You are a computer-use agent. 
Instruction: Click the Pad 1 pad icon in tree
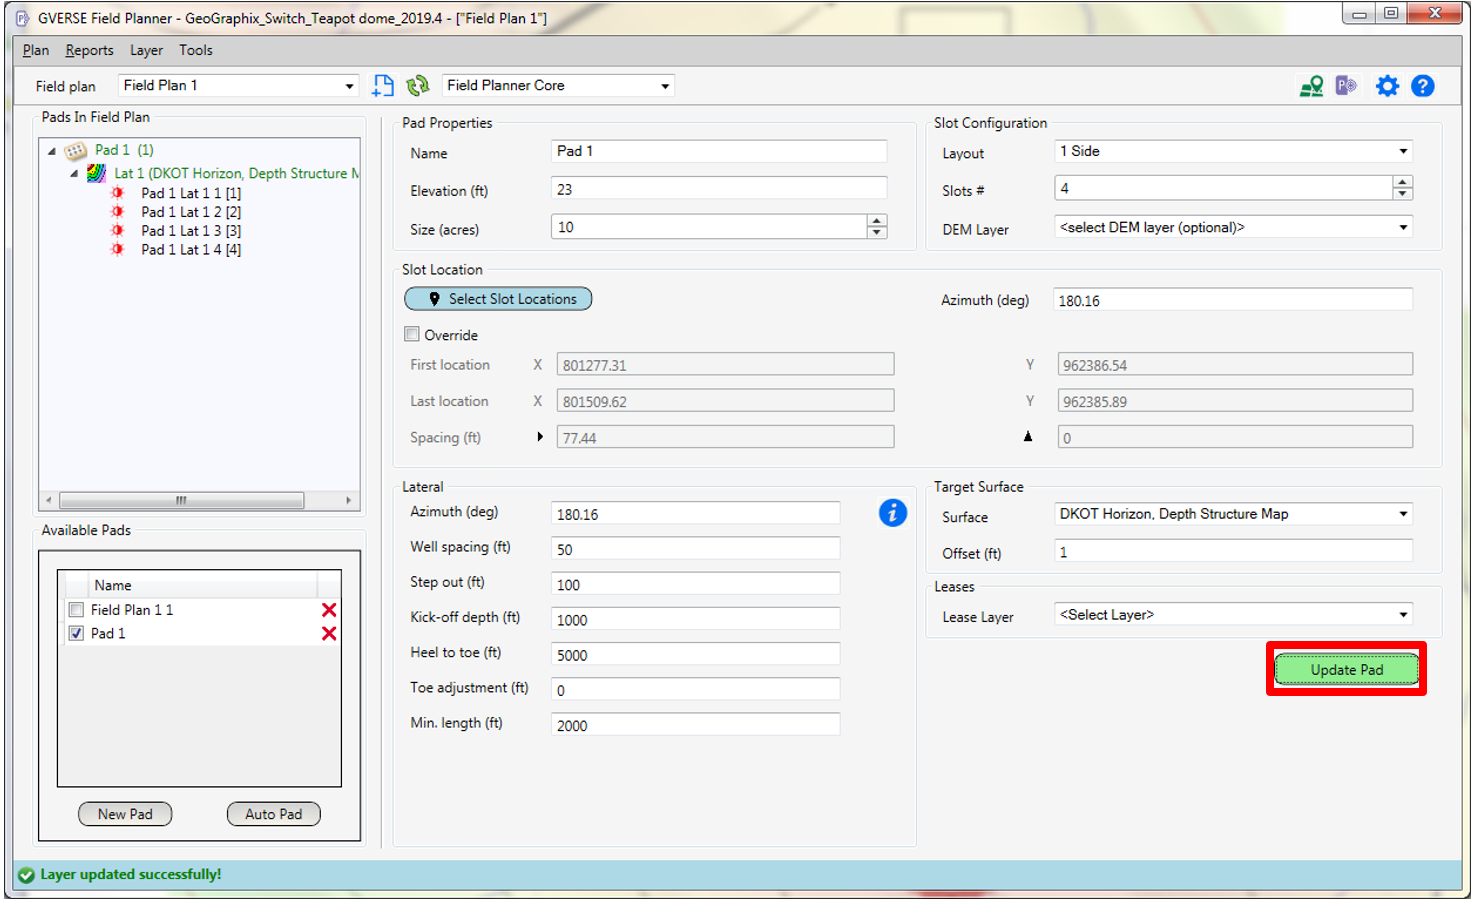[x=76, y=150]
